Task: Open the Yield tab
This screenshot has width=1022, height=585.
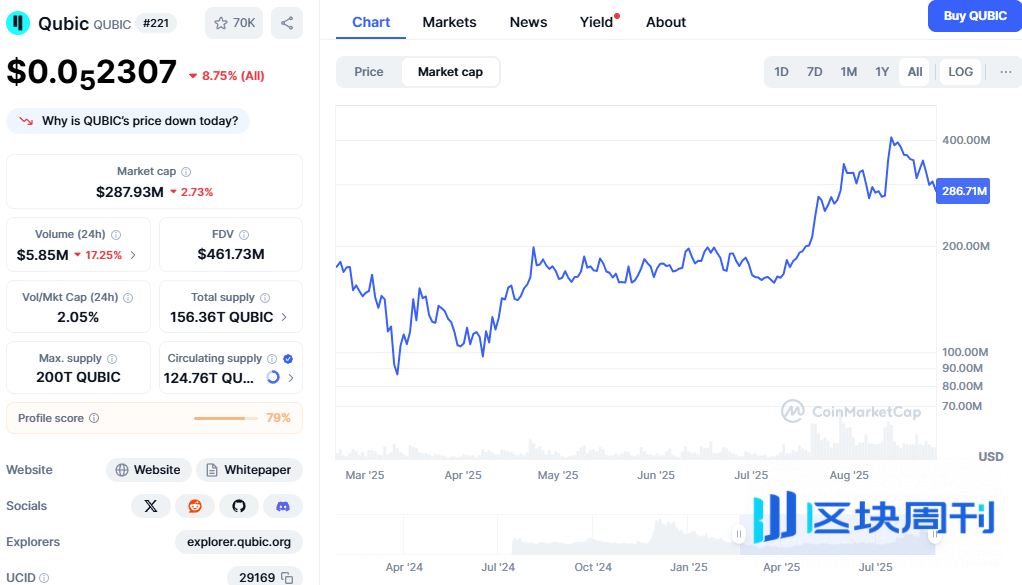Action: point(597,22)
